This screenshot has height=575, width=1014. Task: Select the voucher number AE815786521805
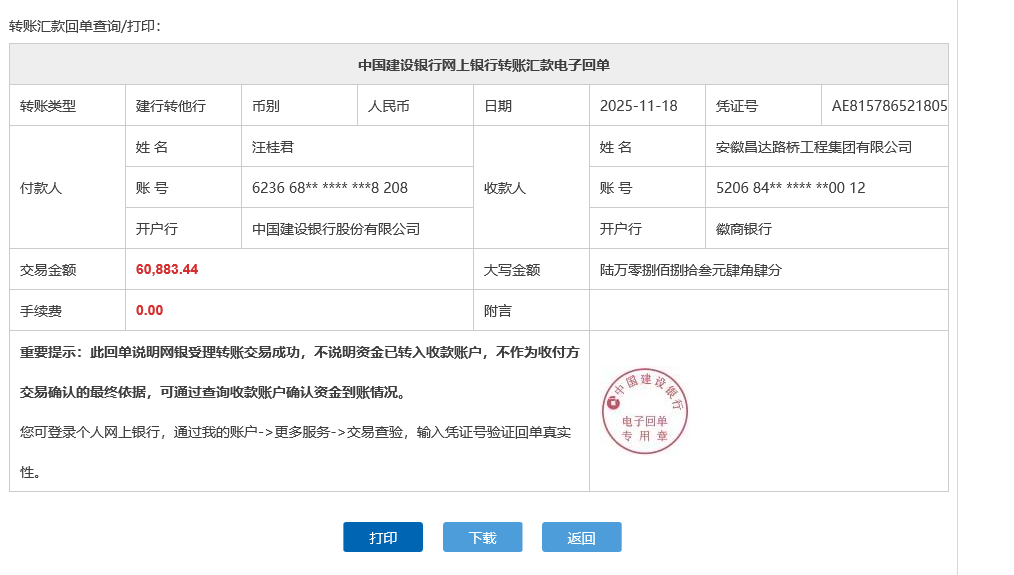coord(889,106)
